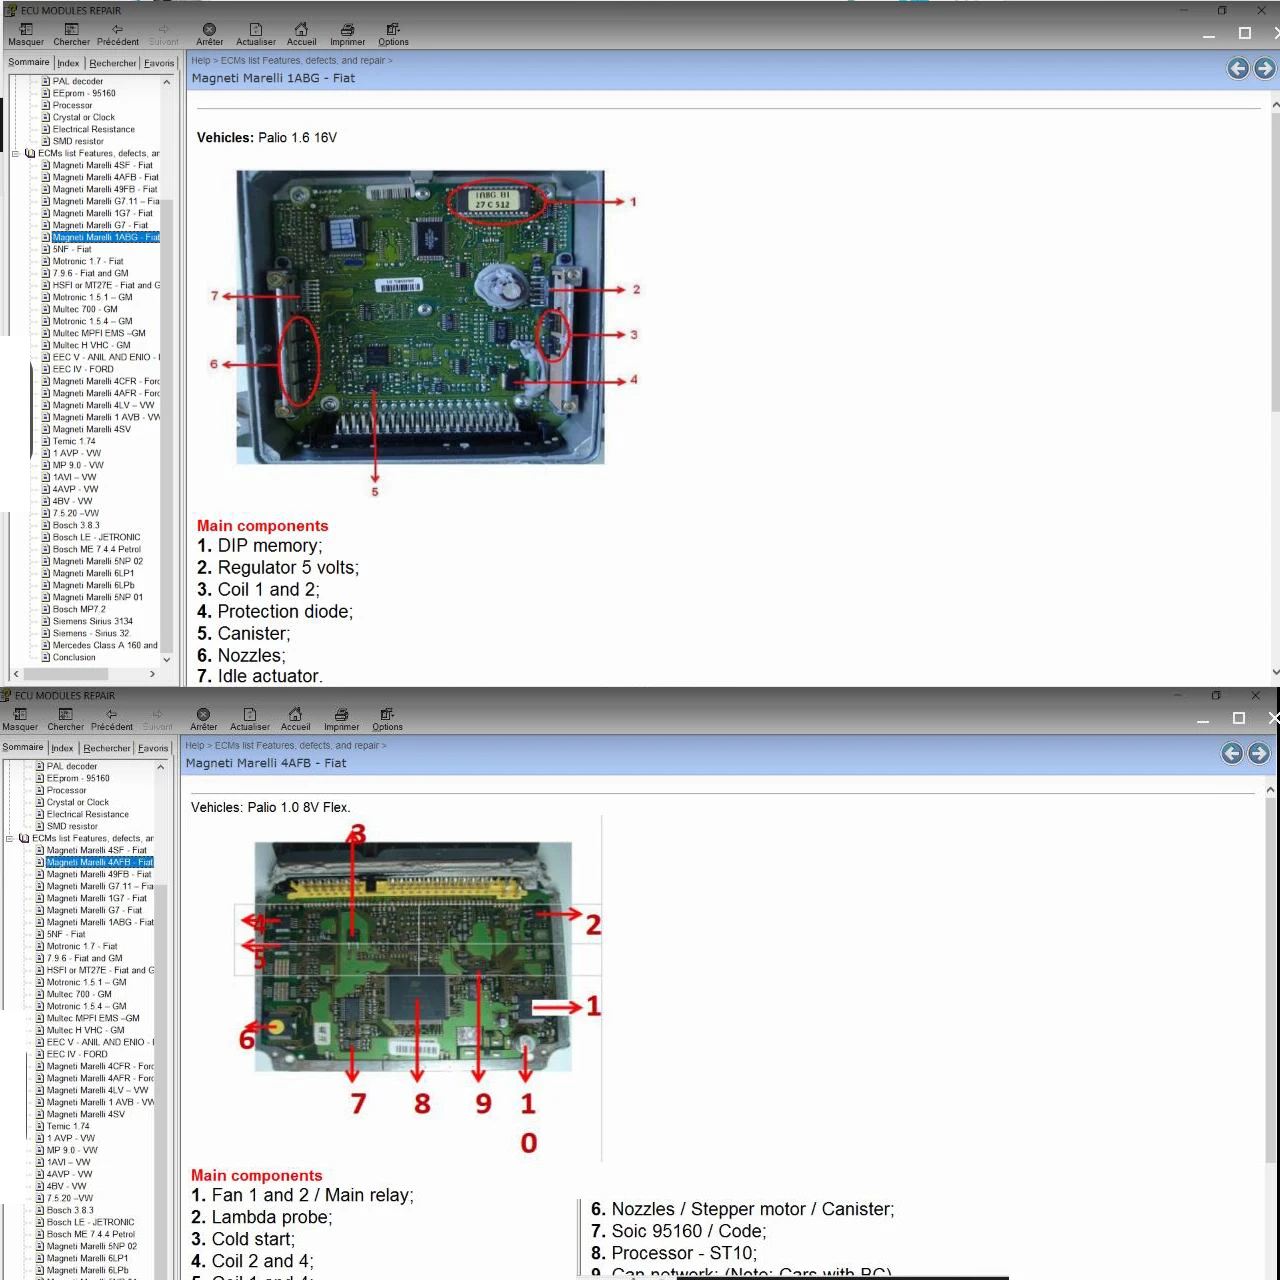Image resolution: width=1280 pixels, height=1280 pixels.
Task: Collapse ECMs list Features in the bottom window
Action: click(x=9, y=838)
